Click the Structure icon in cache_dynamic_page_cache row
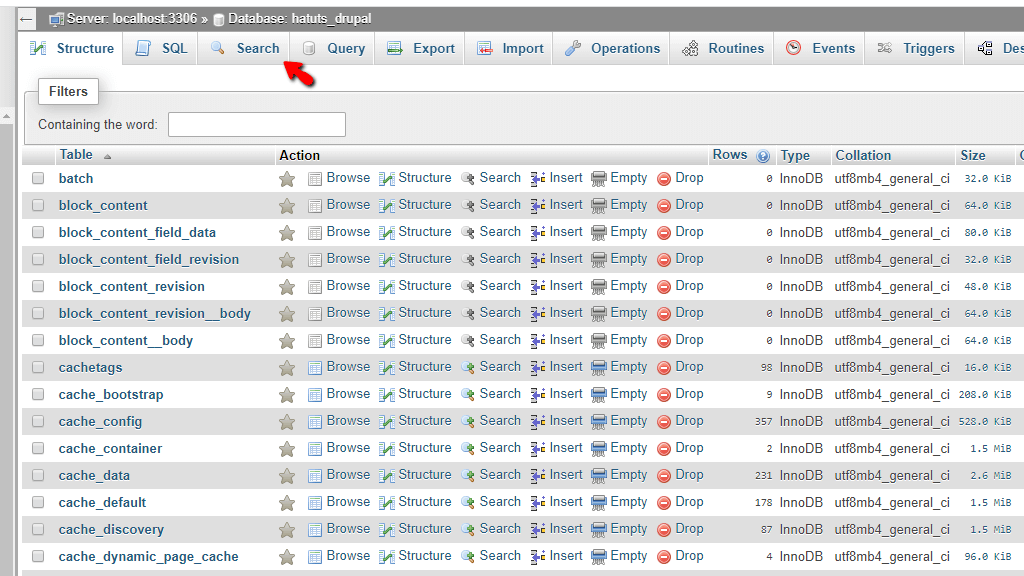The image size is (1024, 576). pos(387,556)
